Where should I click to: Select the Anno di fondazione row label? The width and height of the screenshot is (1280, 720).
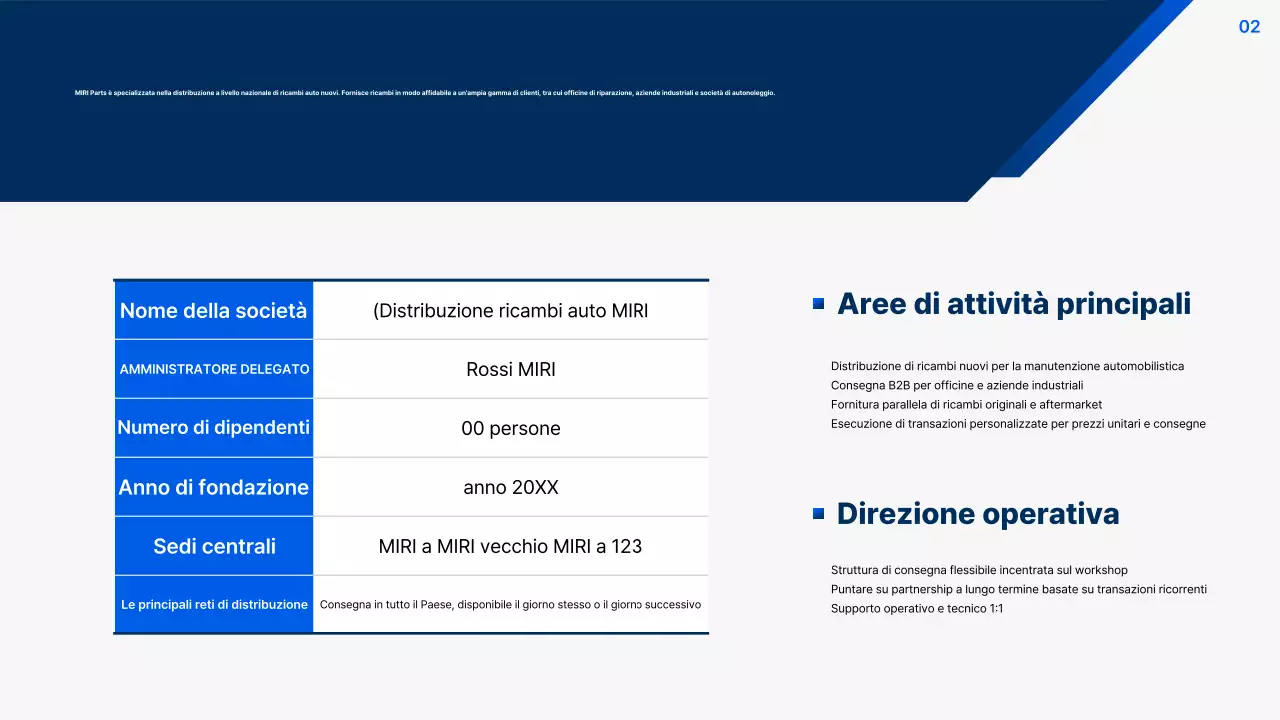(x=213, y=487)
